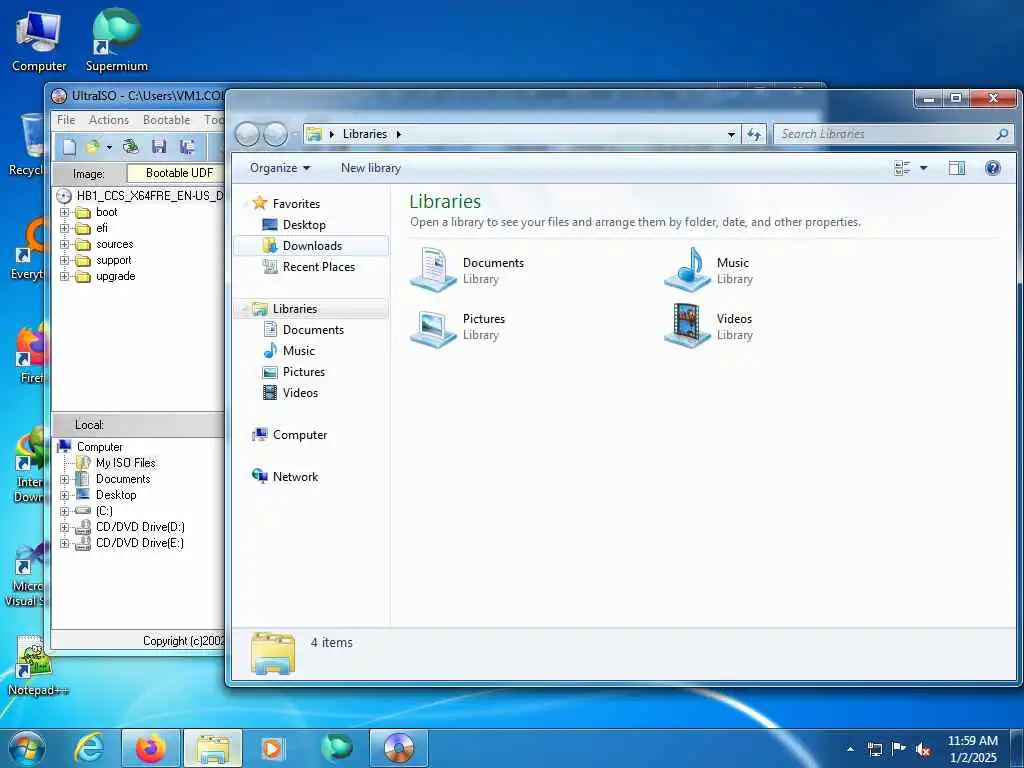Open Windows Media Player from the taskbar
The width and height of the screenshot is (1024, 768).
pyautogui.click(x=272, y=748)
